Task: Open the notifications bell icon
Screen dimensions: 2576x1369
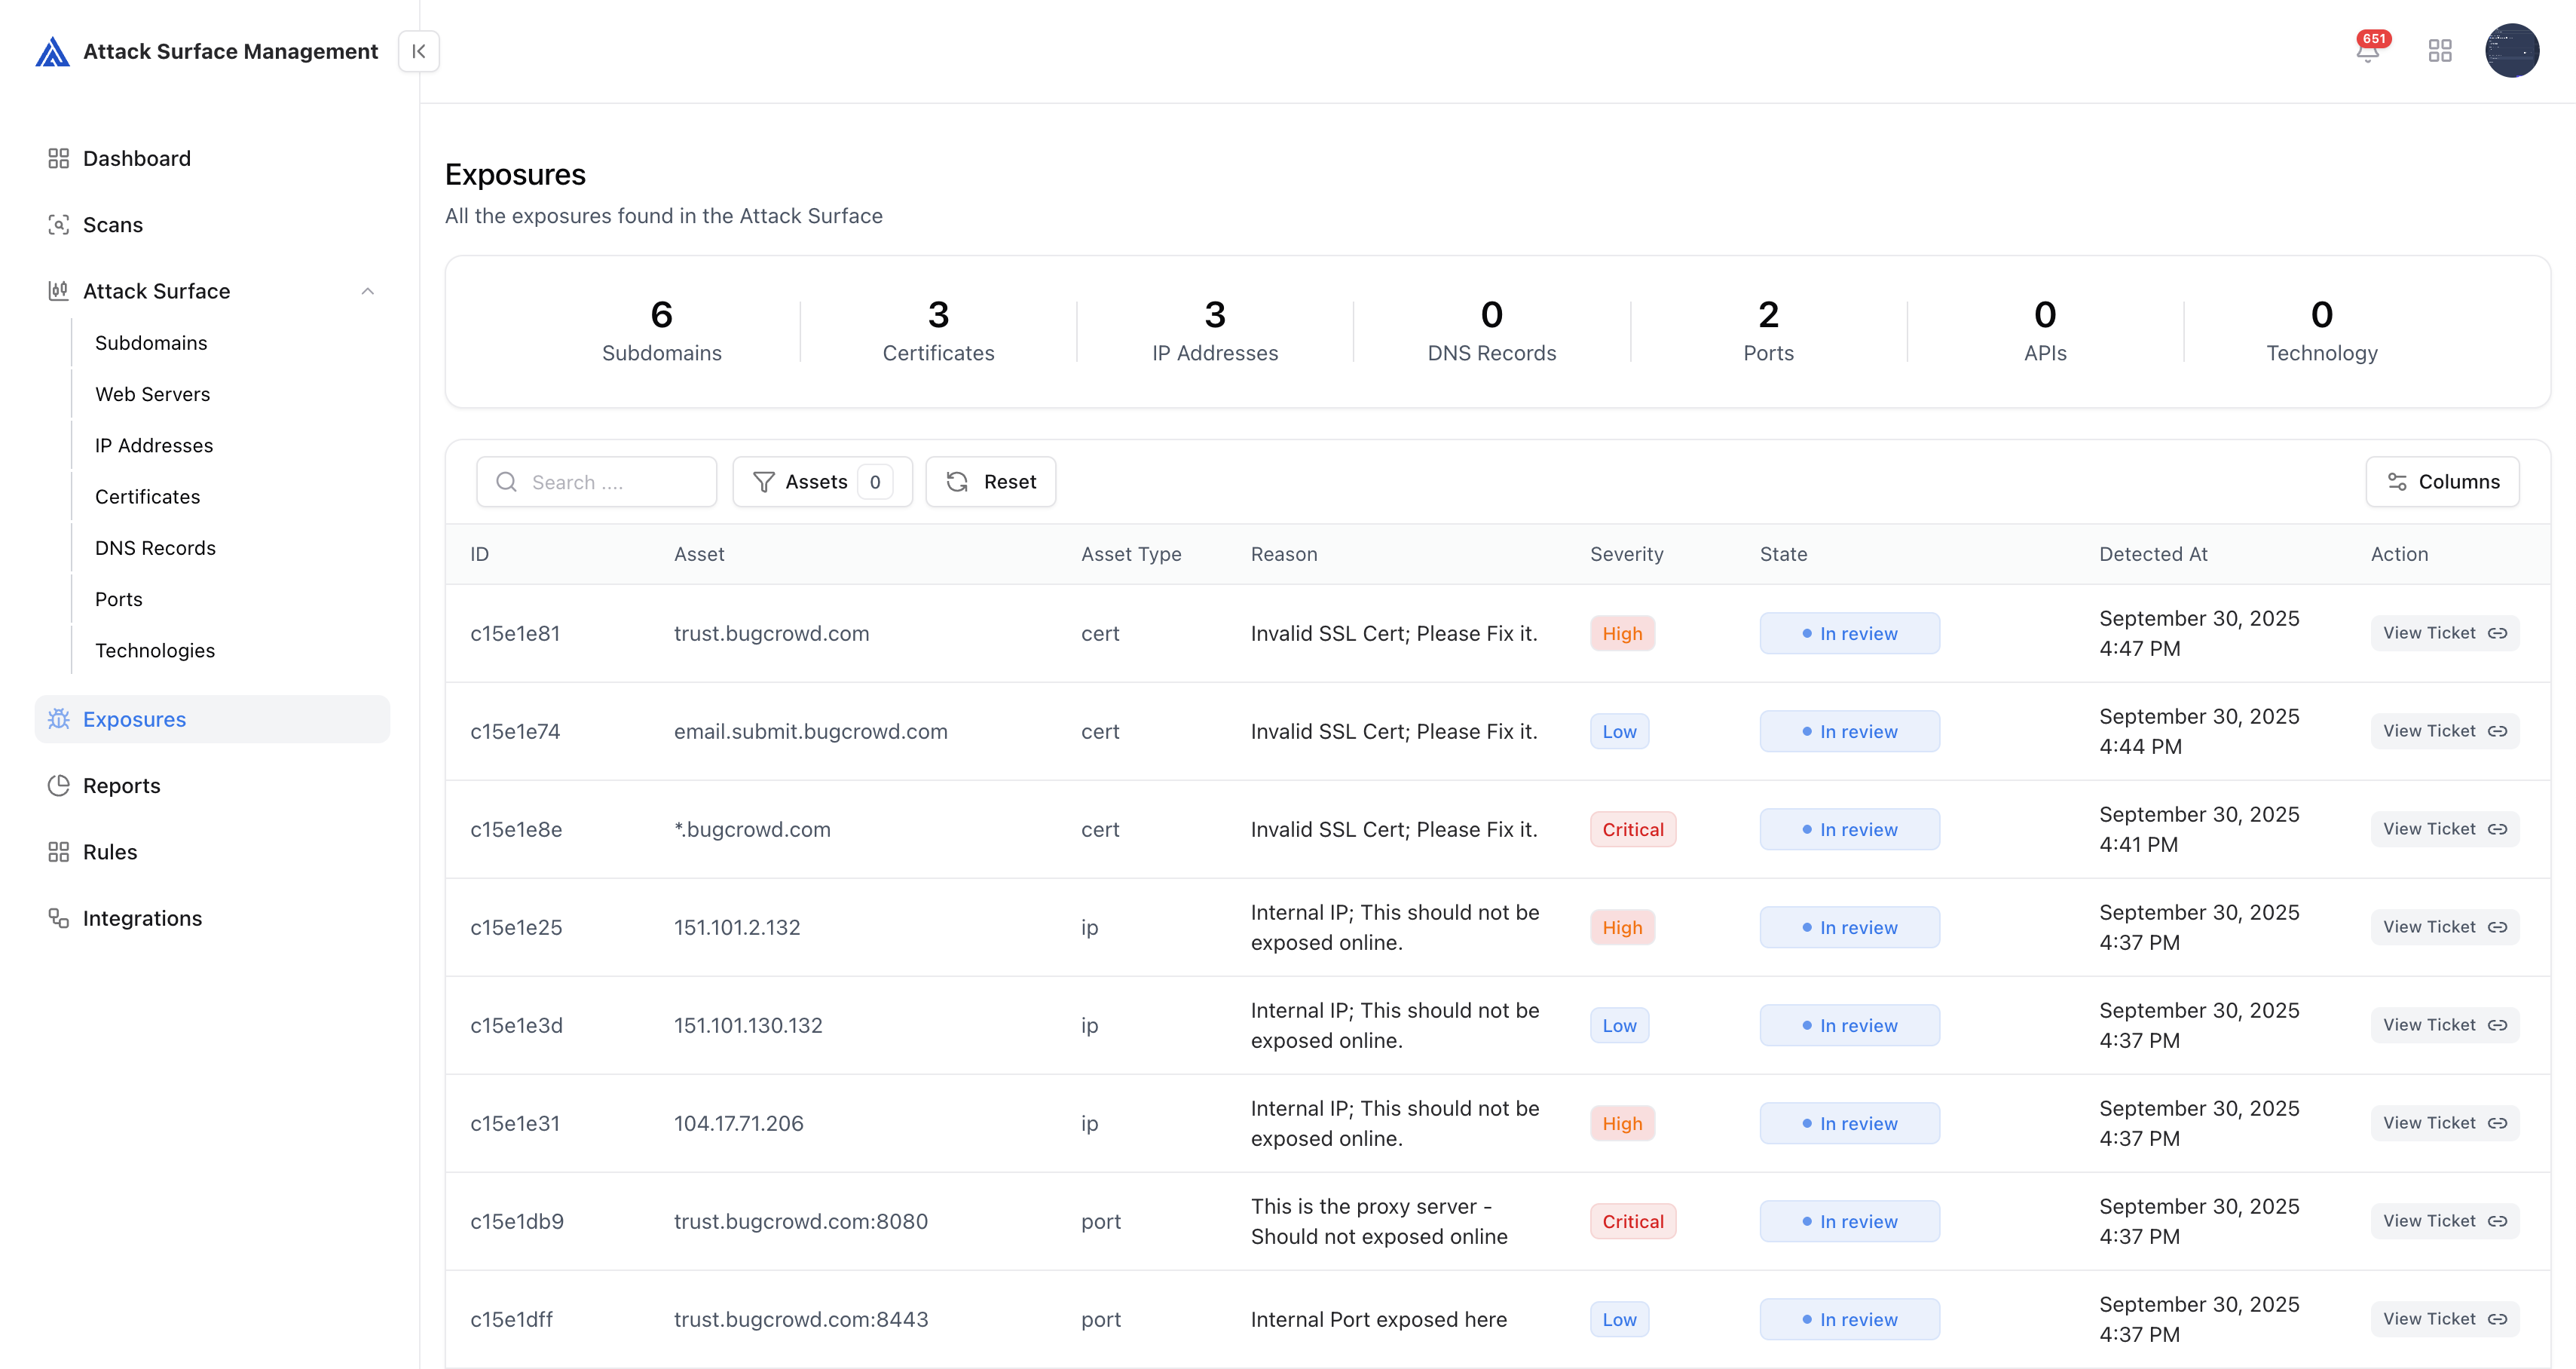Action: click(2367, 51)
